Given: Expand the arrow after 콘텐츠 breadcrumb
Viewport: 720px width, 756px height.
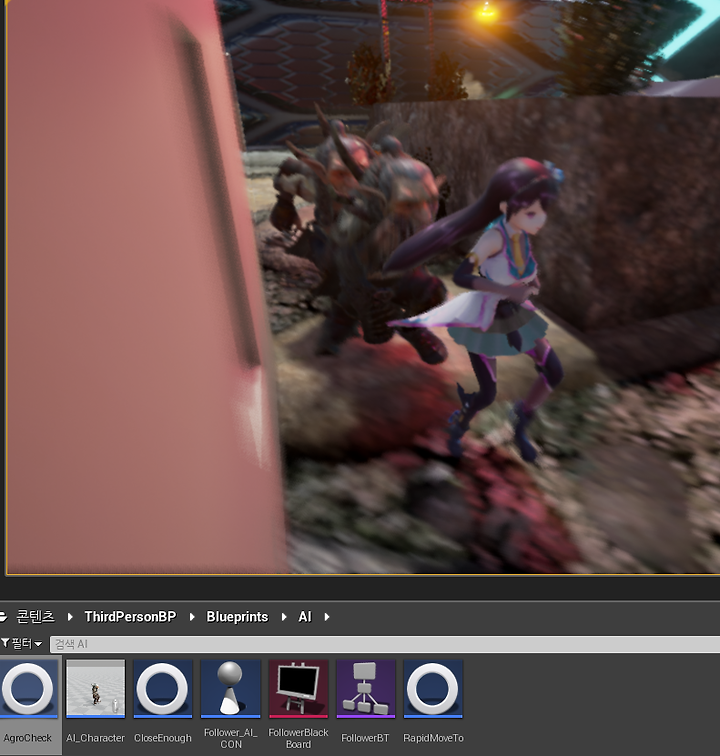Looking at the screenshot, I should [70, 617].
